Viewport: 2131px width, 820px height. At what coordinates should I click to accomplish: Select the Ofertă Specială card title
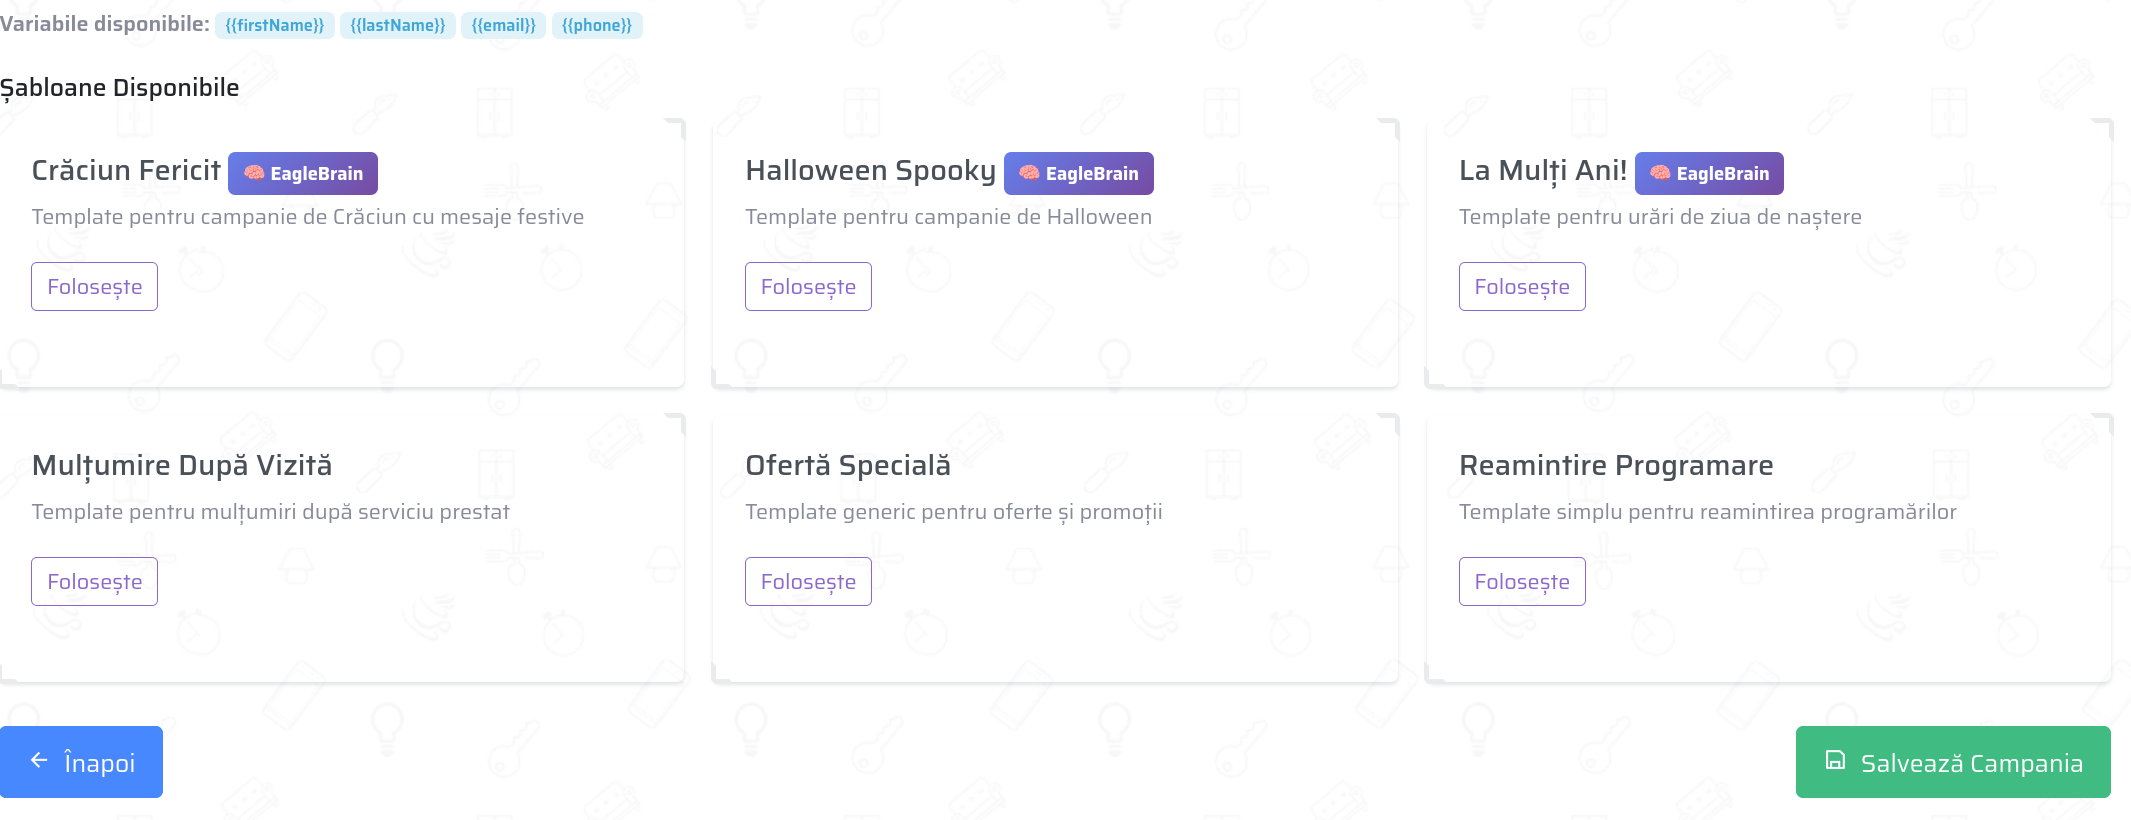(x=847, y=466)
